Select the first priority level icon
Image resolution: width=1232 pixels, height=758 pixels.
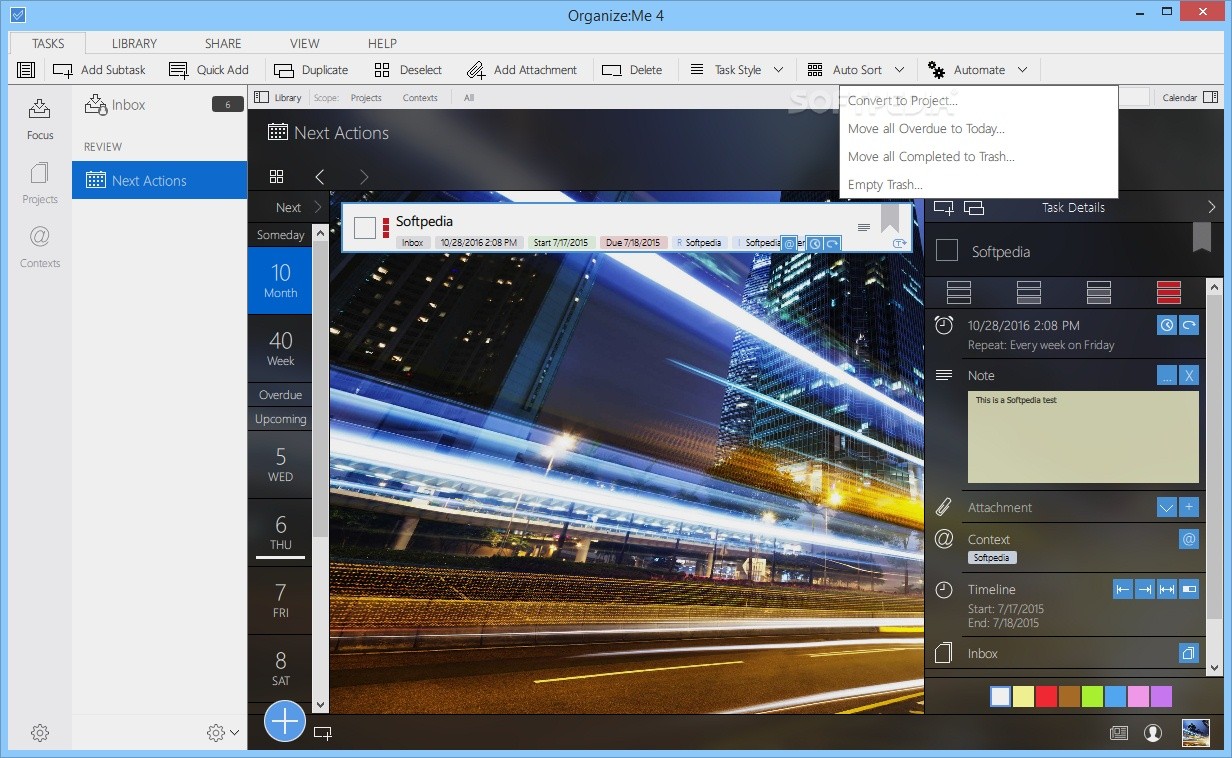click(959, 292)
